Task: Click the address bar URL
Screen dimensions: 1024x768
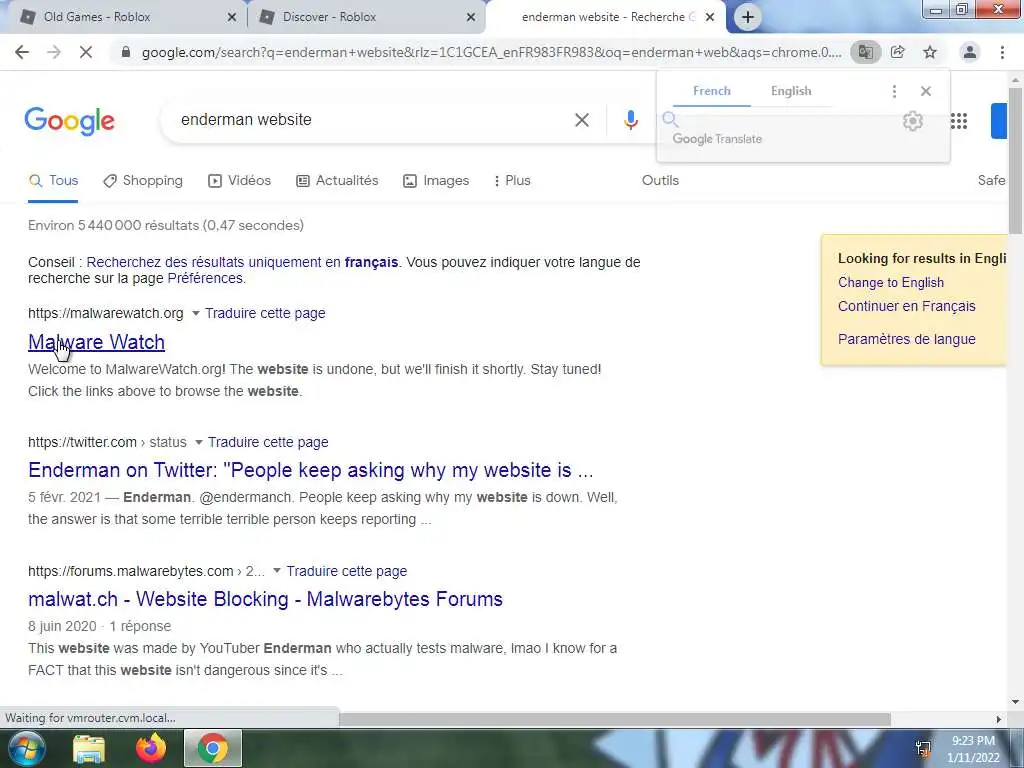Action: coord(491,52)
